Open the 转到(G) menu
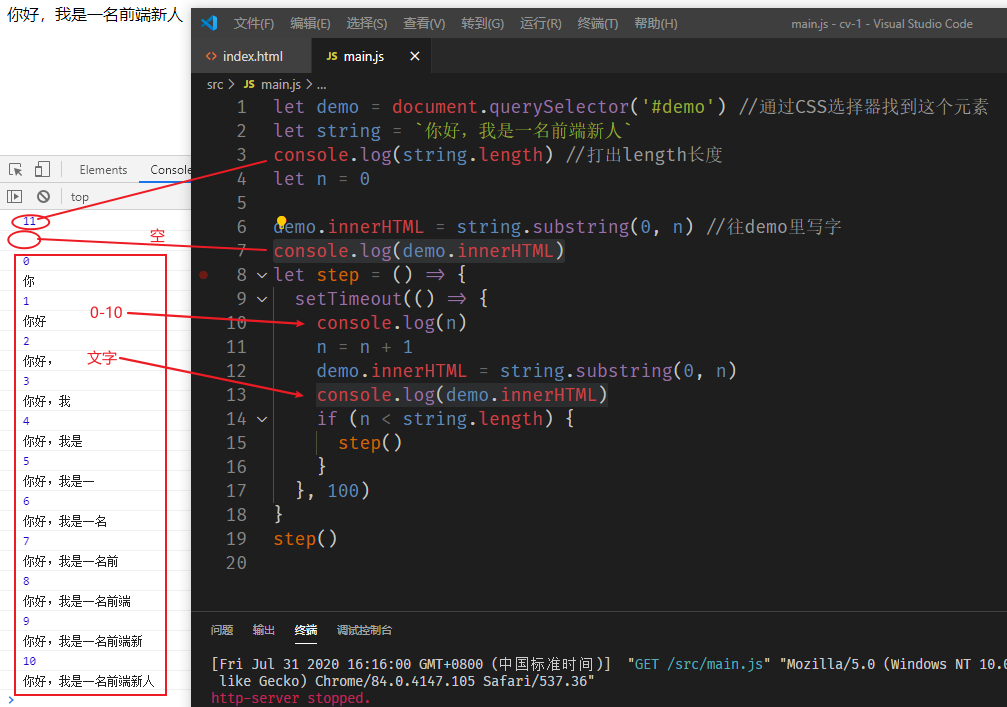This screenshot has width=1007, height=707. pyautogui.click(x=482, y=24)
